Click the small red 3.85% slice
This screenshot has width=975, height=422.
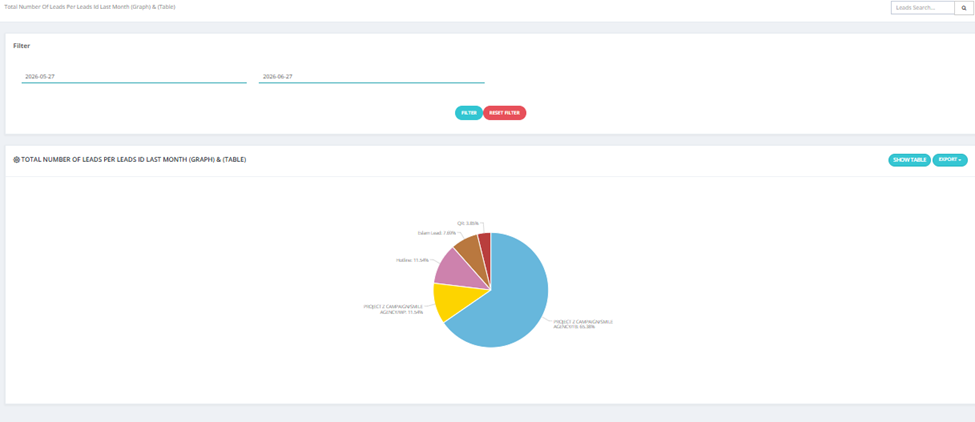(x=485, y=241)
